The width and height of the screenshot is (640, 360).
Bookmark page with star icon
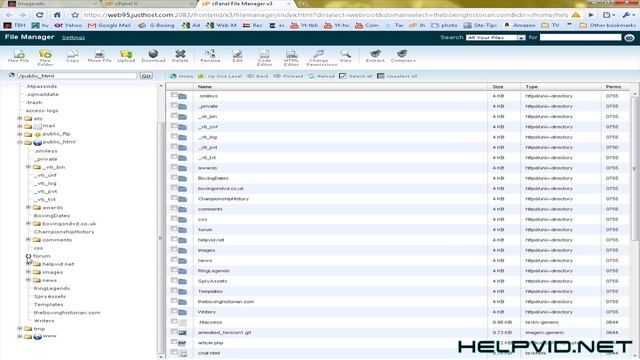[75, 15]
